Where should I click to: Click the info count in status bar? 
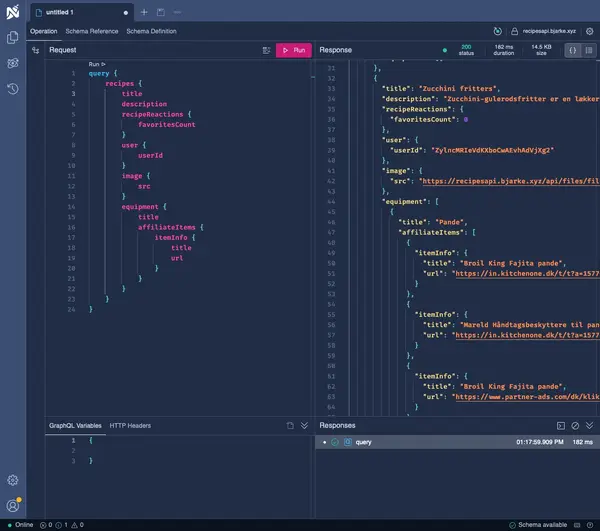click(62, 525)
